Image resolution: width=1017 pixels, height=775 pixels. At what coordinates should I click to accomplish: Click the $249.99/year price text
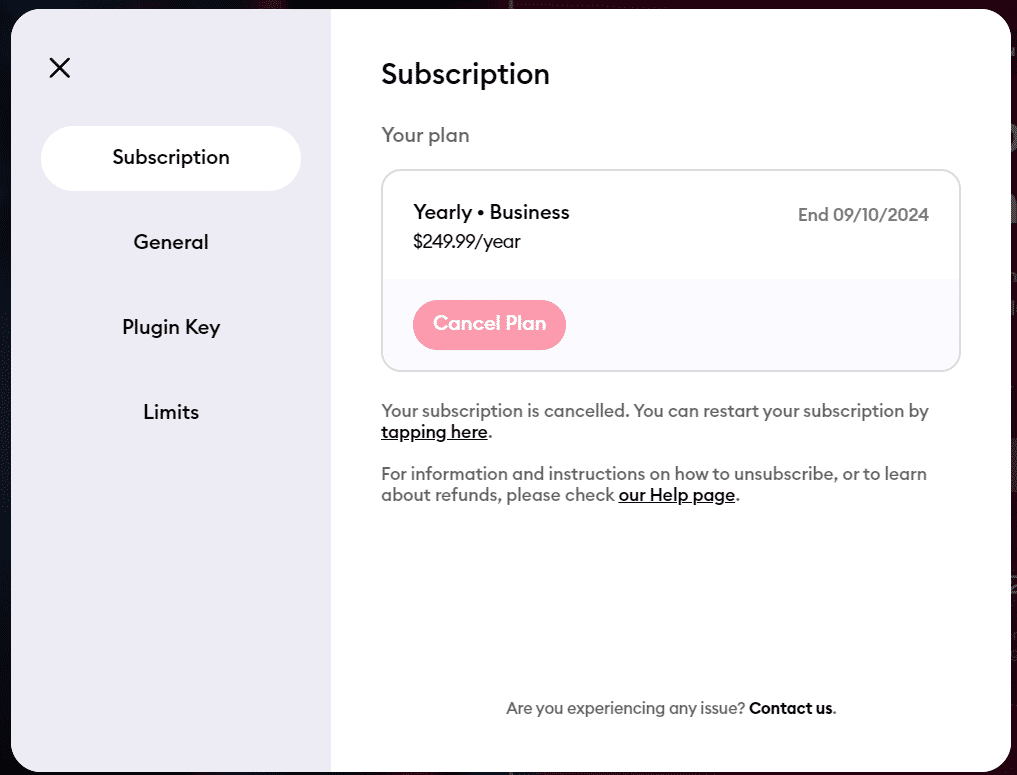click(x=467, y=241)
